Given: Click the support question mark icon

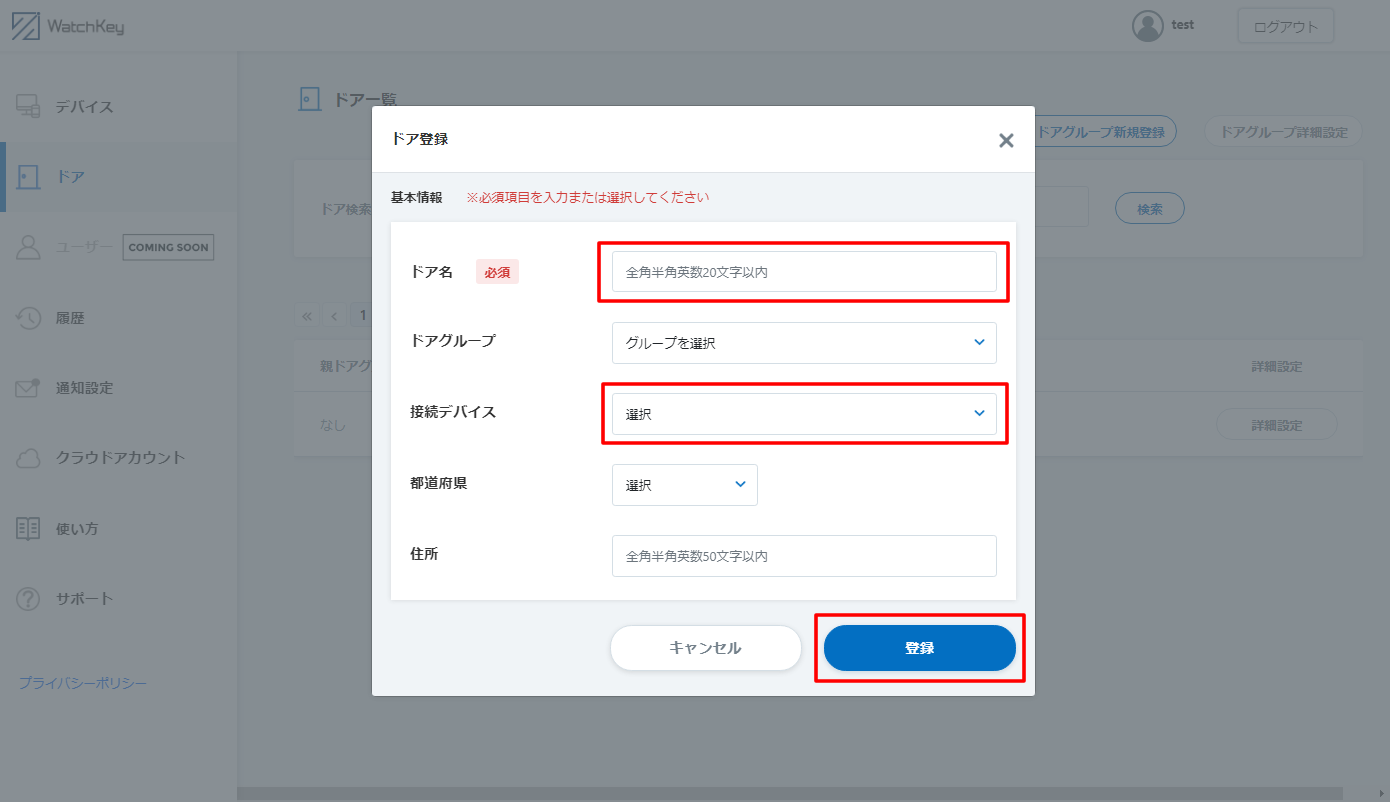Looking at the screenshot, I should (28, 599).
